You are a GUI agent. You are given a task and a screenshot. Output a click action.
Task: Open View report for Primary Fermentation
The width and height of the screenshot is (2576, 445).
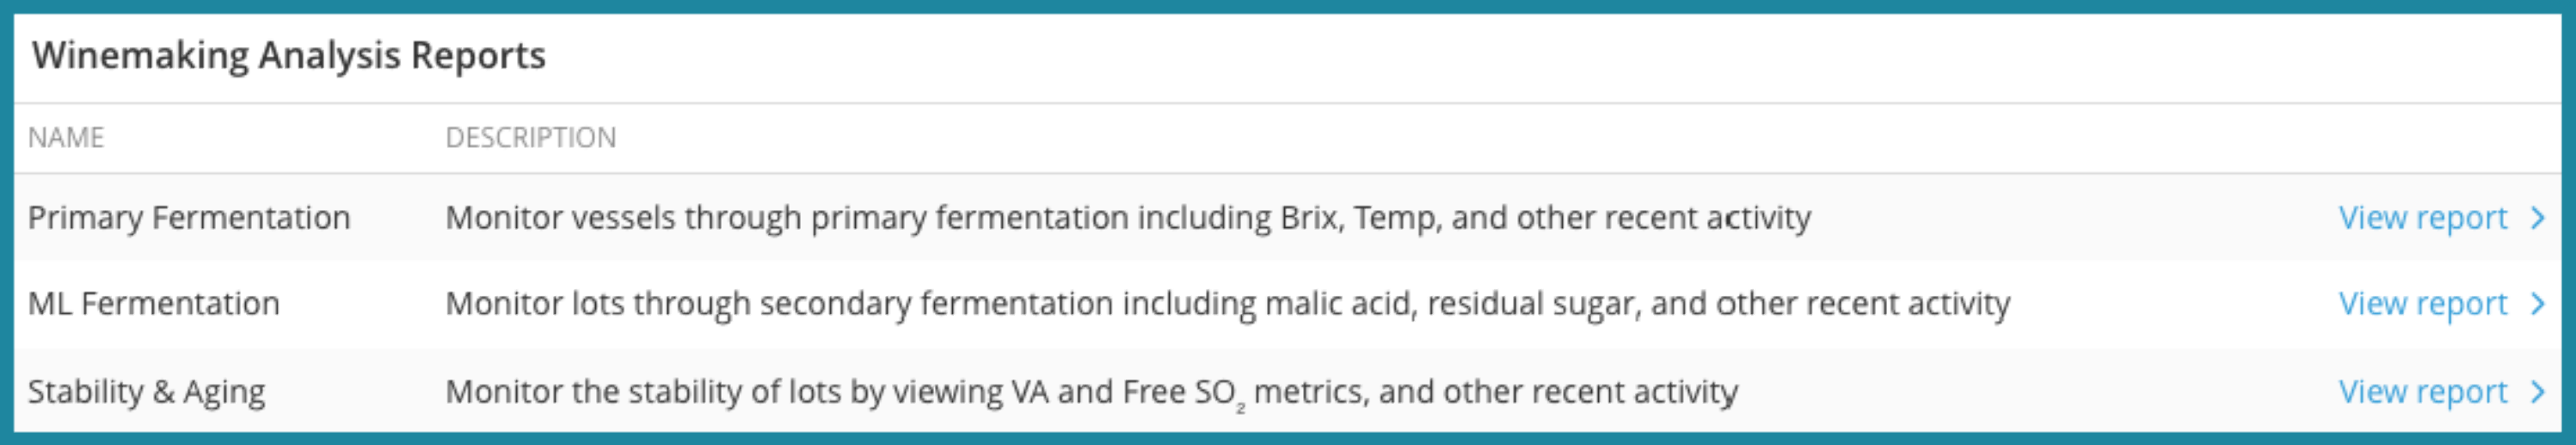point(2422,218)
